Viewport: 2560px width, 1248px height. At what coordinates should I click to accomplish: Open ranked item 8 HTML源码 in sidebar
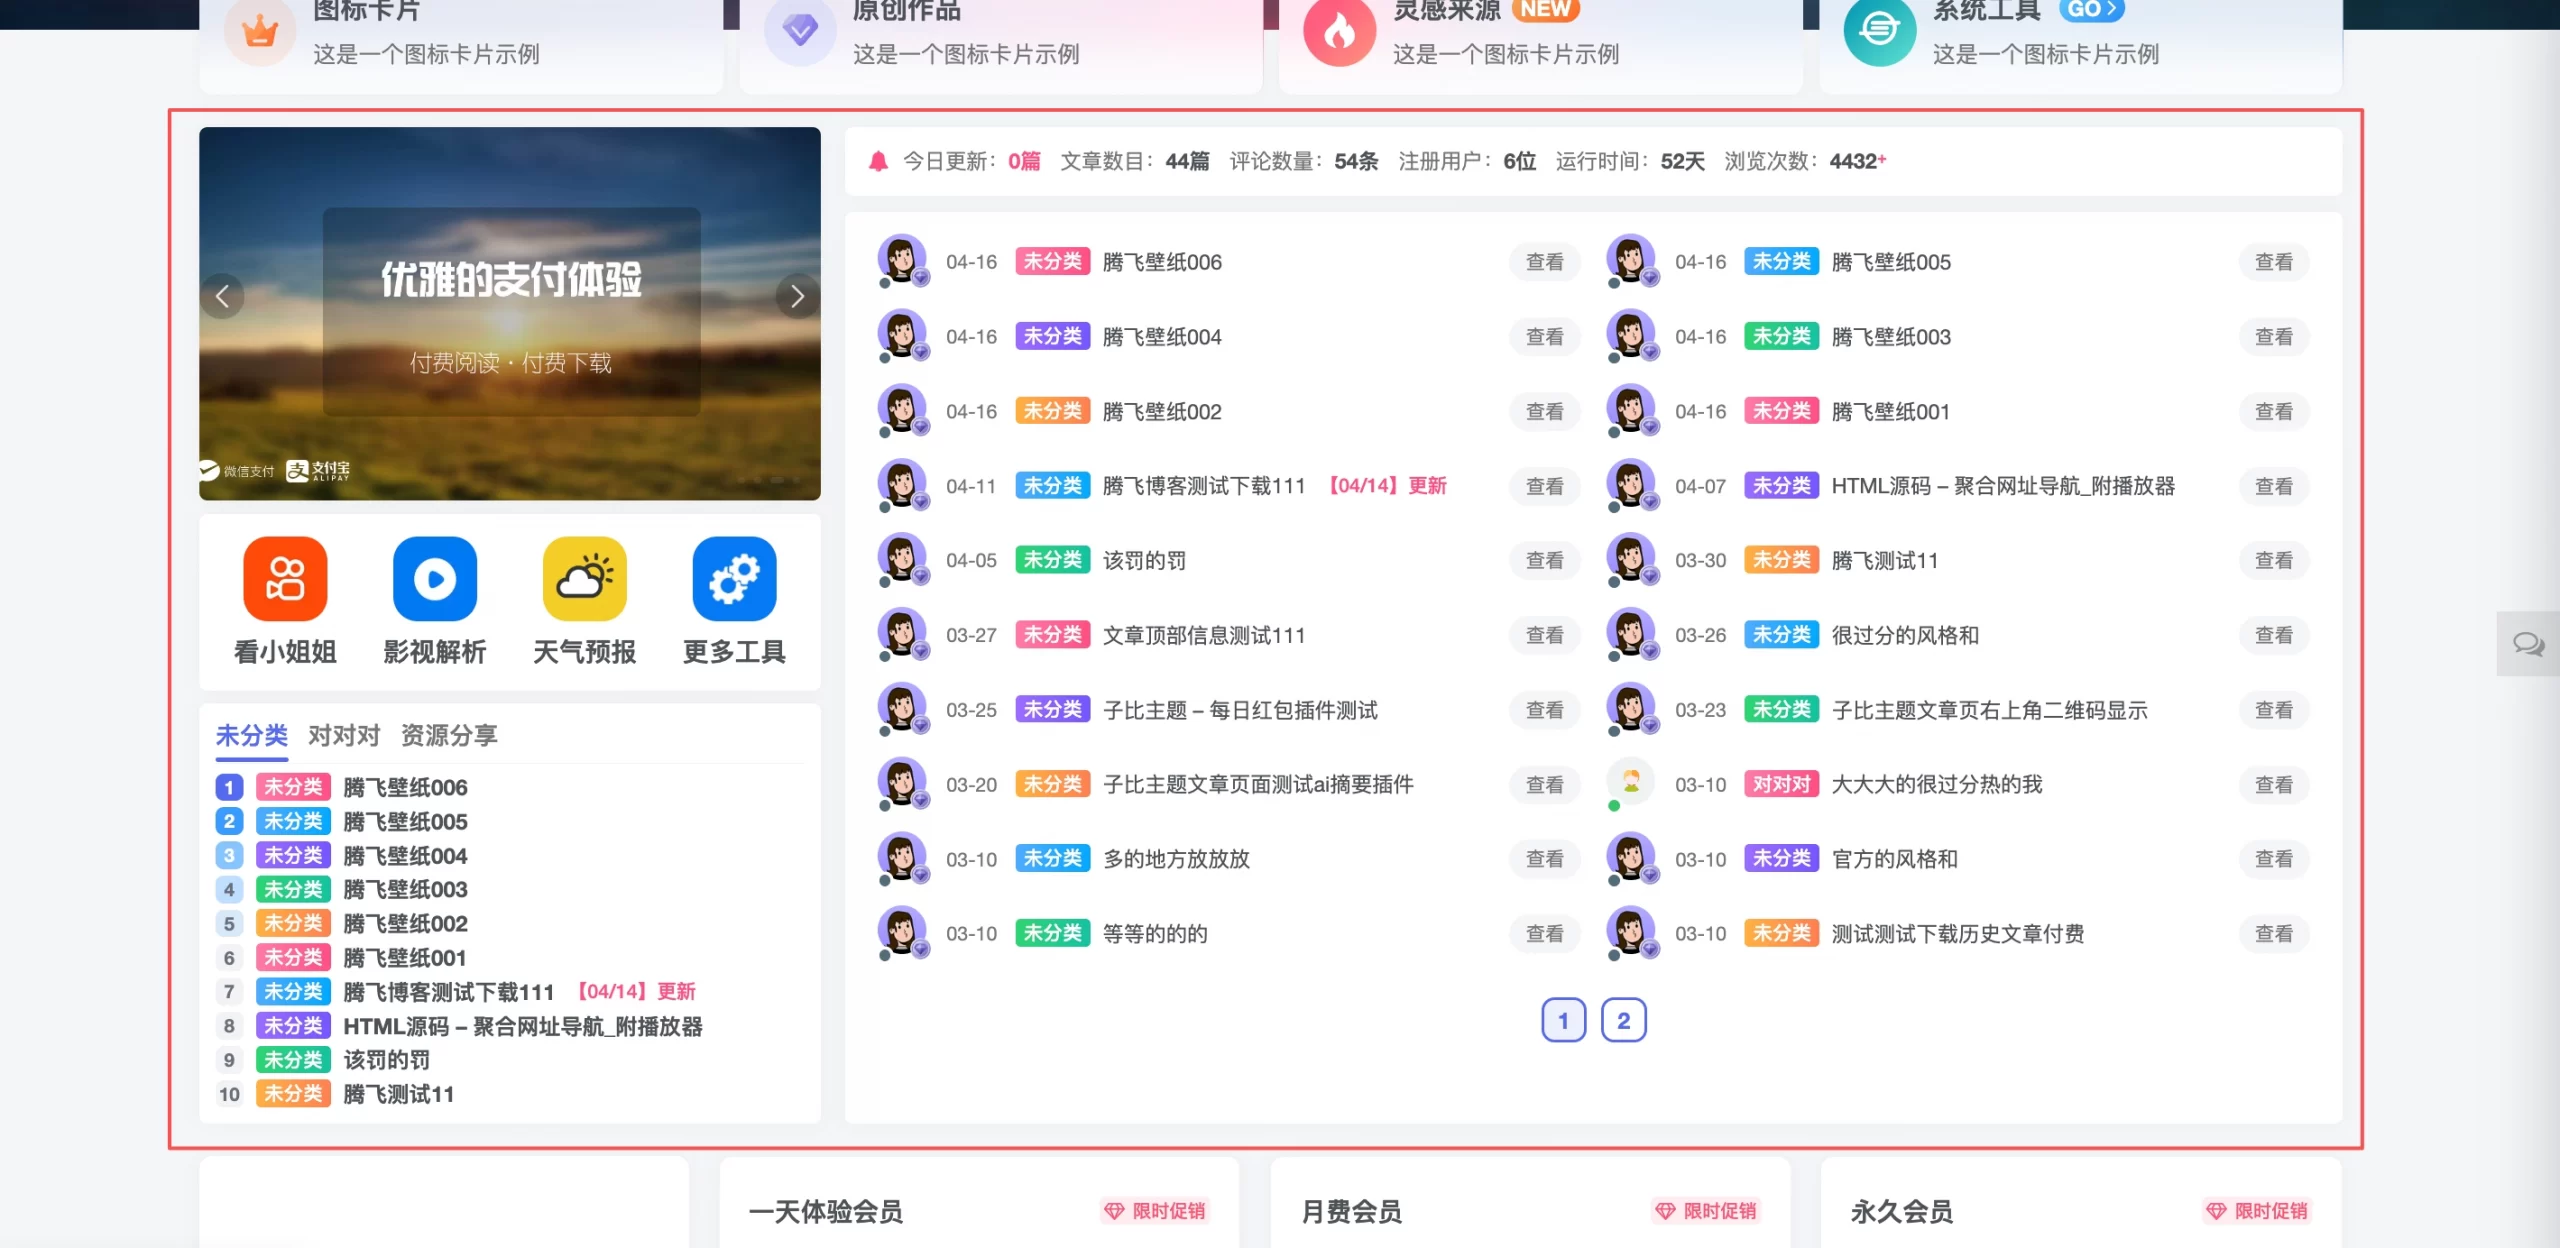coord(522,1026)
